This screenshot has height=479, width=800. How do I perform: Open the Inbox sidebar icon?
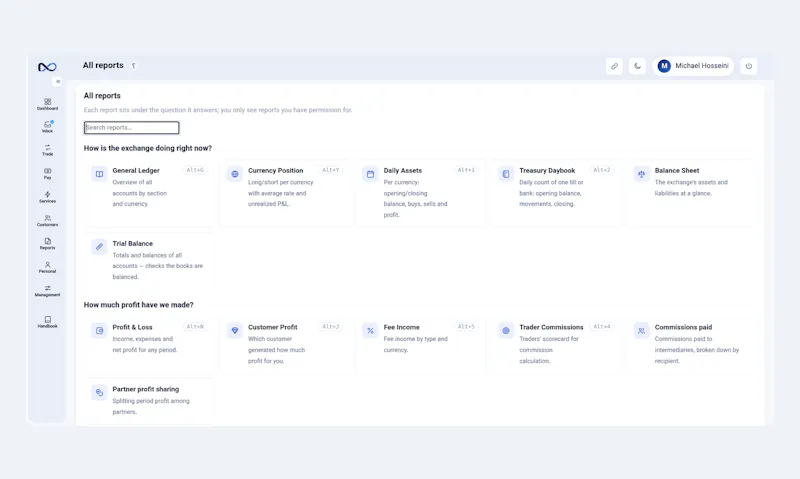[47, 127]
